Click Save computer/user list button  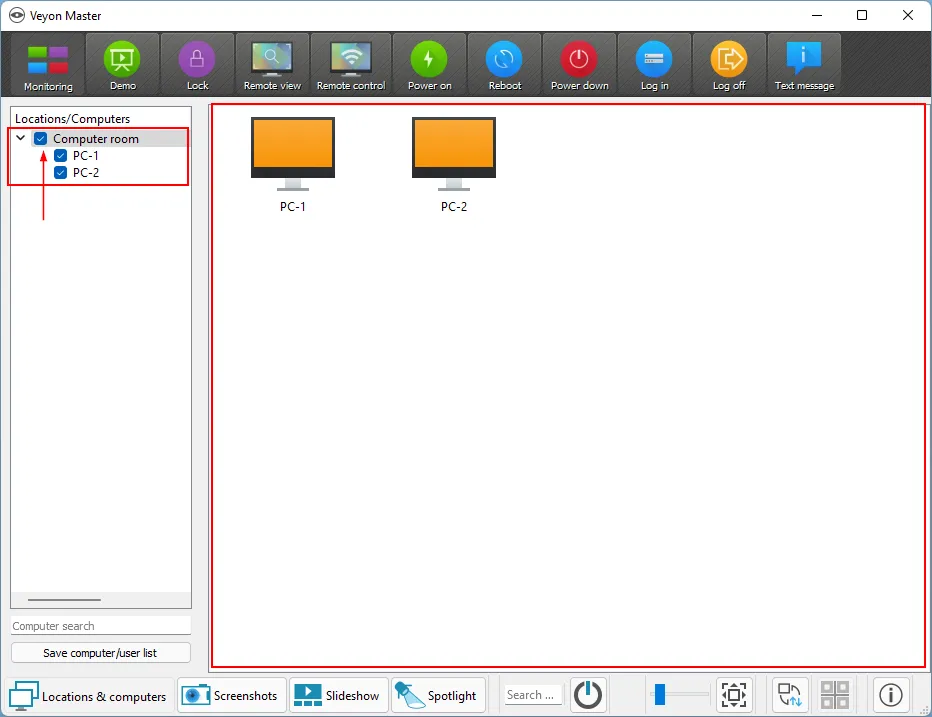click(100, 653)
